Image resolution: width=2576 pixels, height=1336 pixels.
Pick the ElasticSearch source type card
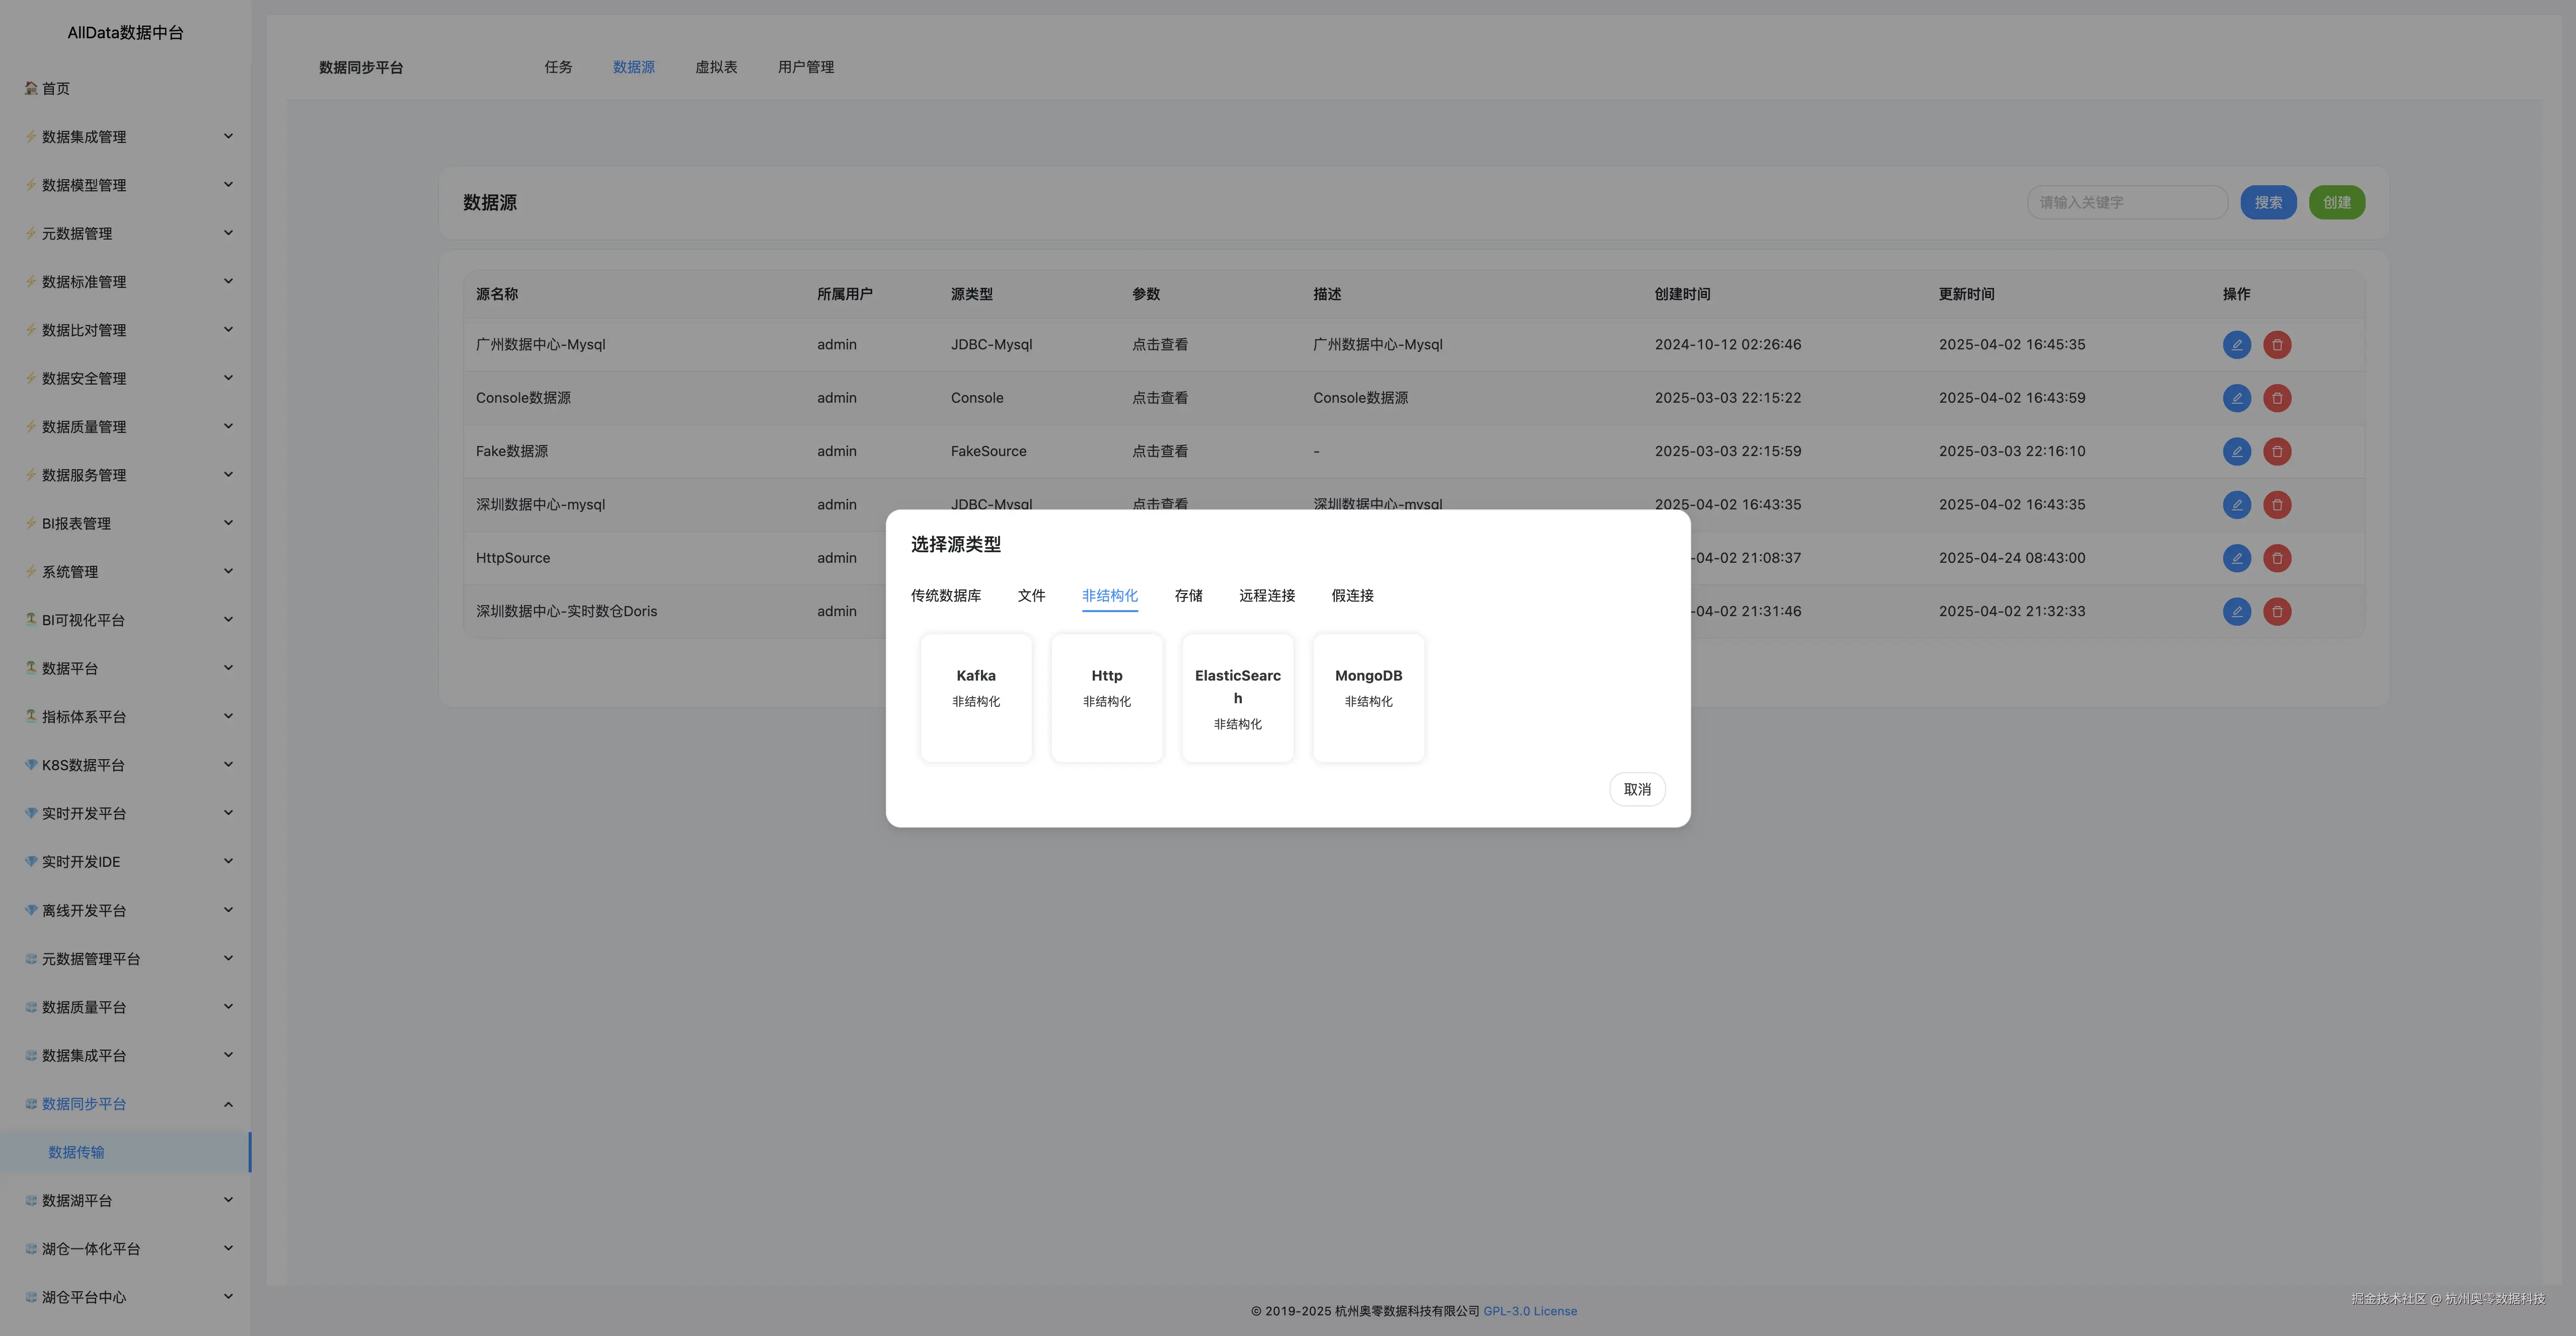pos(1237,697)
